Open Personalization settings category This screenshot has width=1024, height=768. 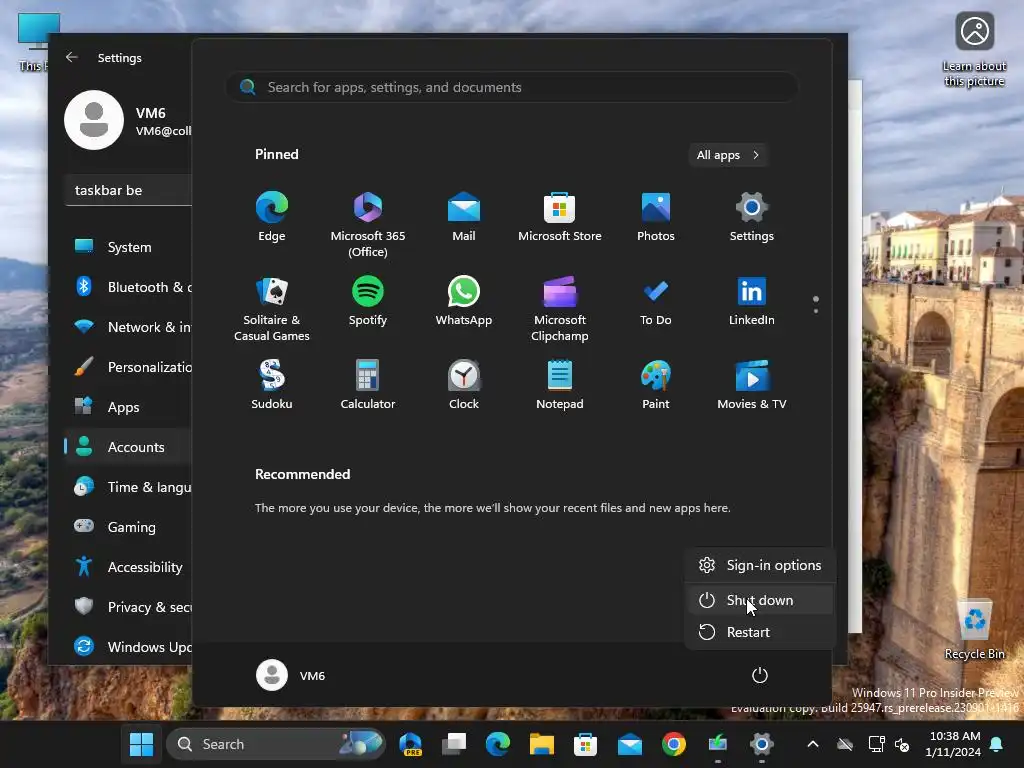pos(129,367)
